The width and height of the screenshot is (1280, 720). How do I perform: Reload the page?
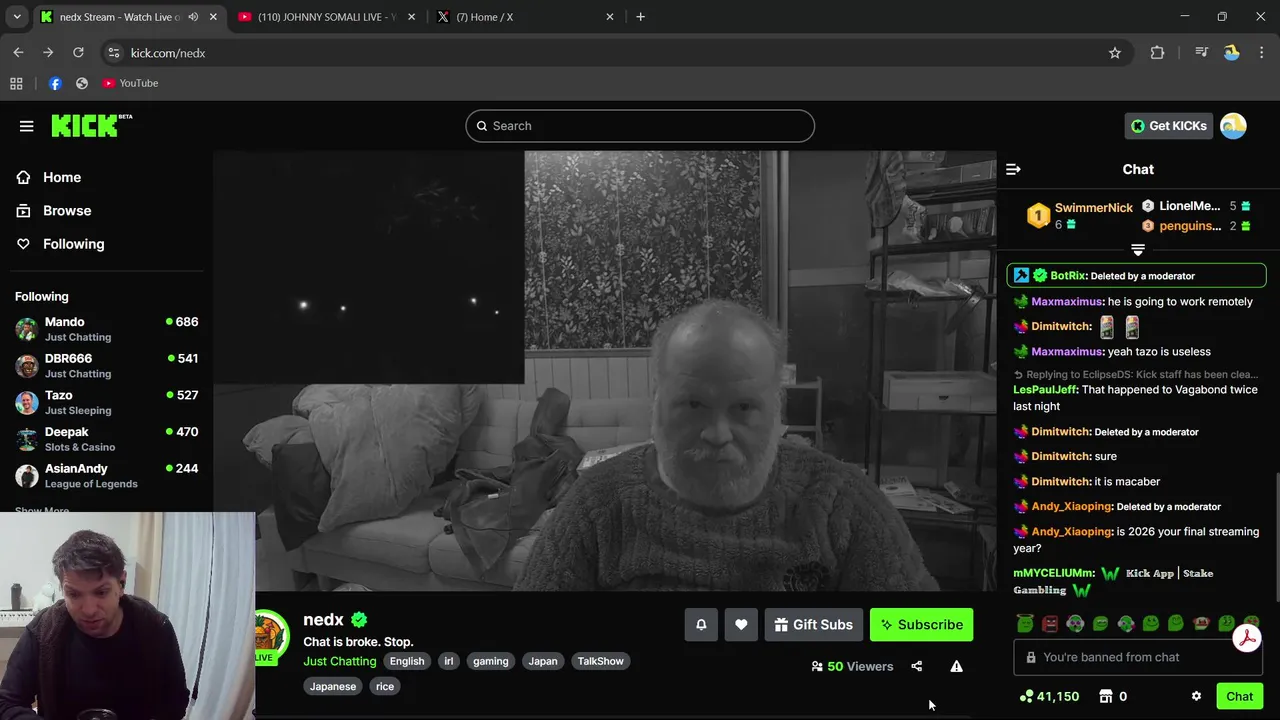pyautogui.click(x=78, y=53)
